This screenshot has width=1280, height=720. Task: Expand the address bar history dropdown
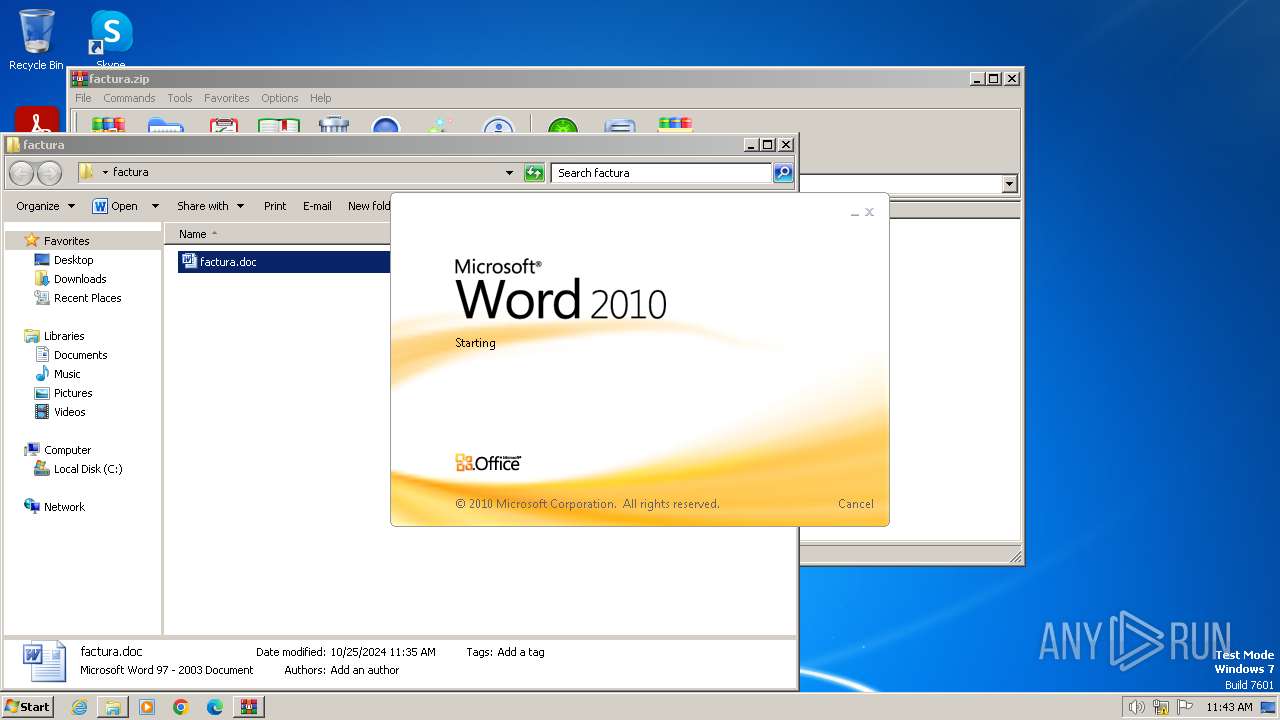[x=510, y=173]
